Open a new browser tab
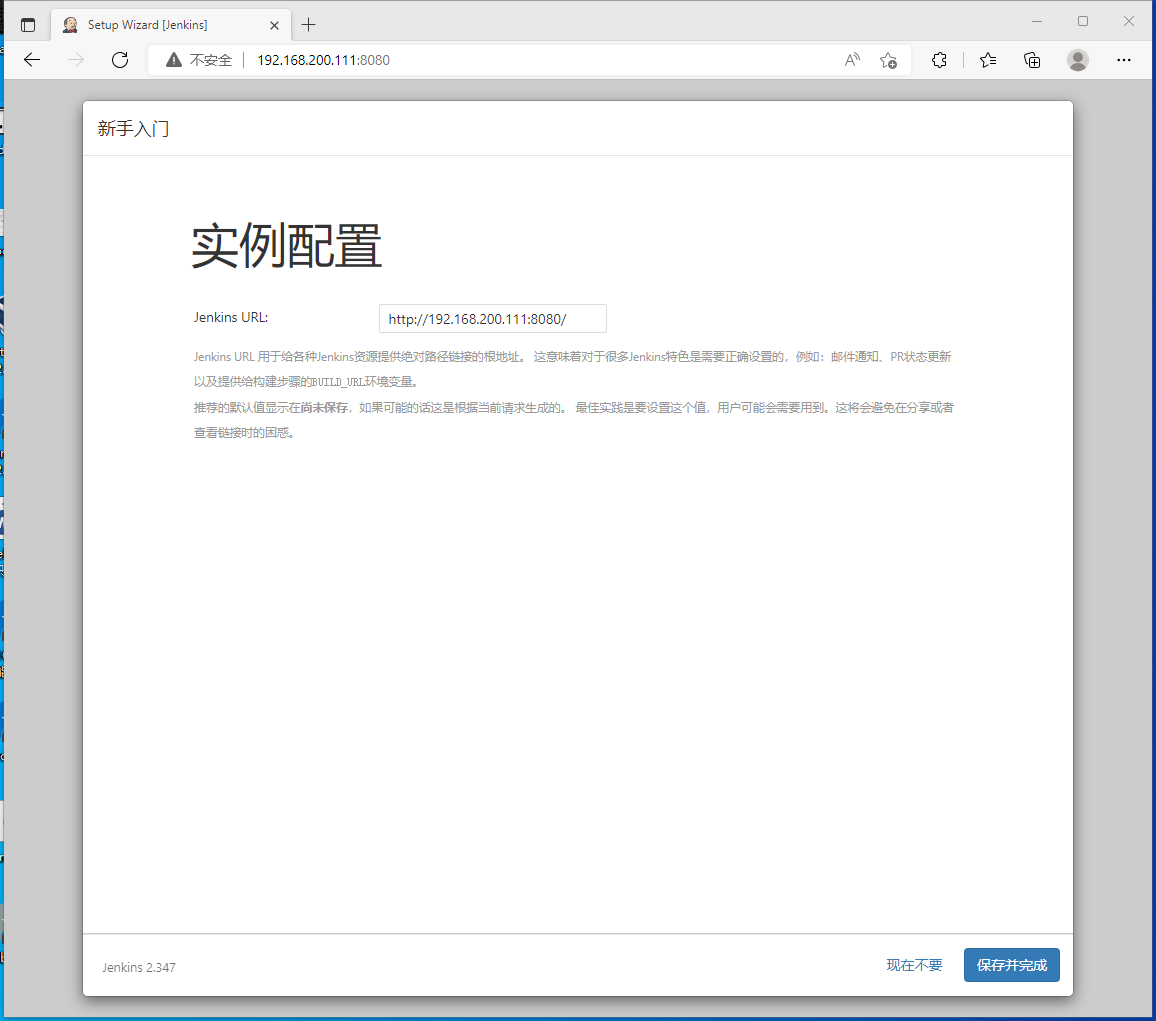 [x=309, y=25]
